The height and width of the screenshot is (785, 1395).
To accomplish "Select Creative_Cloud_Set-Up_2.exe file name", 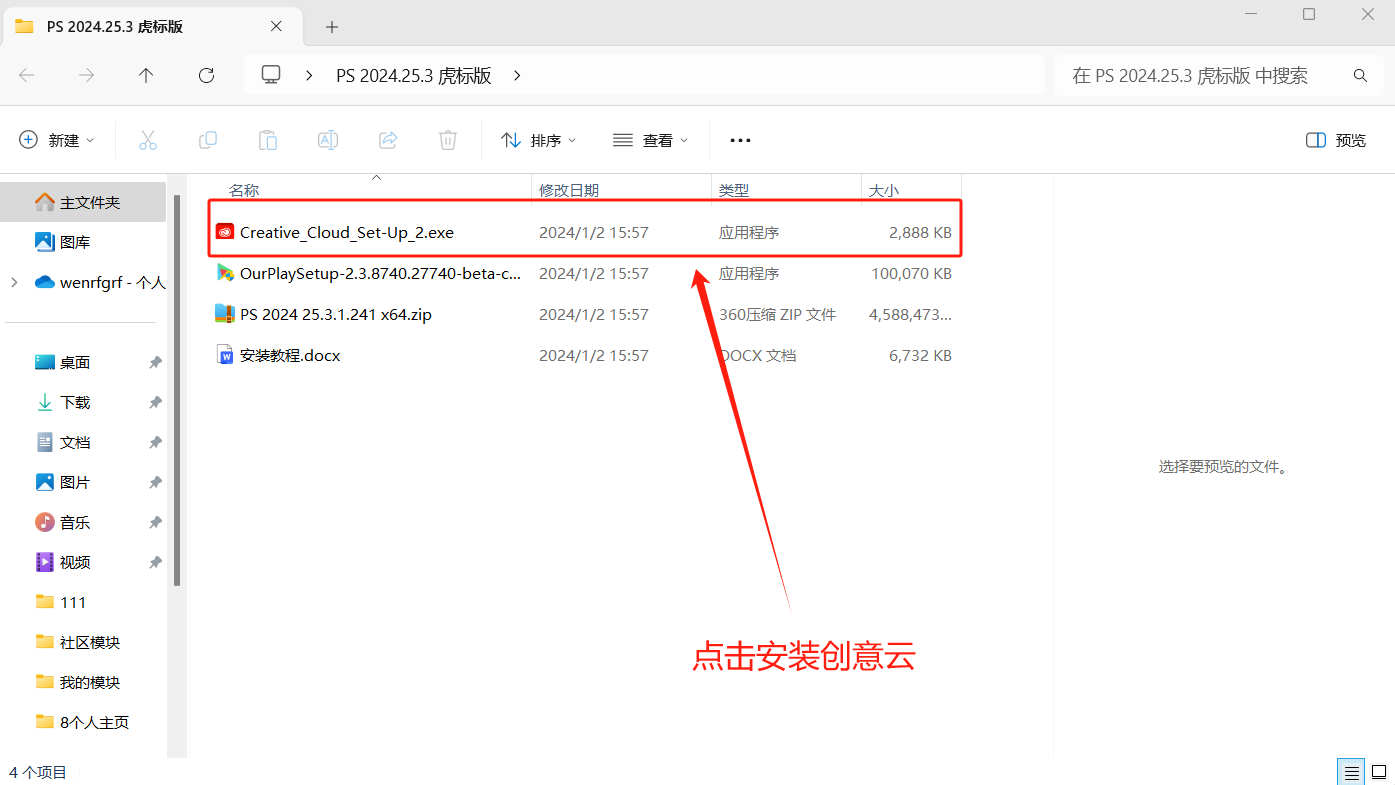I will click(347, 232).
